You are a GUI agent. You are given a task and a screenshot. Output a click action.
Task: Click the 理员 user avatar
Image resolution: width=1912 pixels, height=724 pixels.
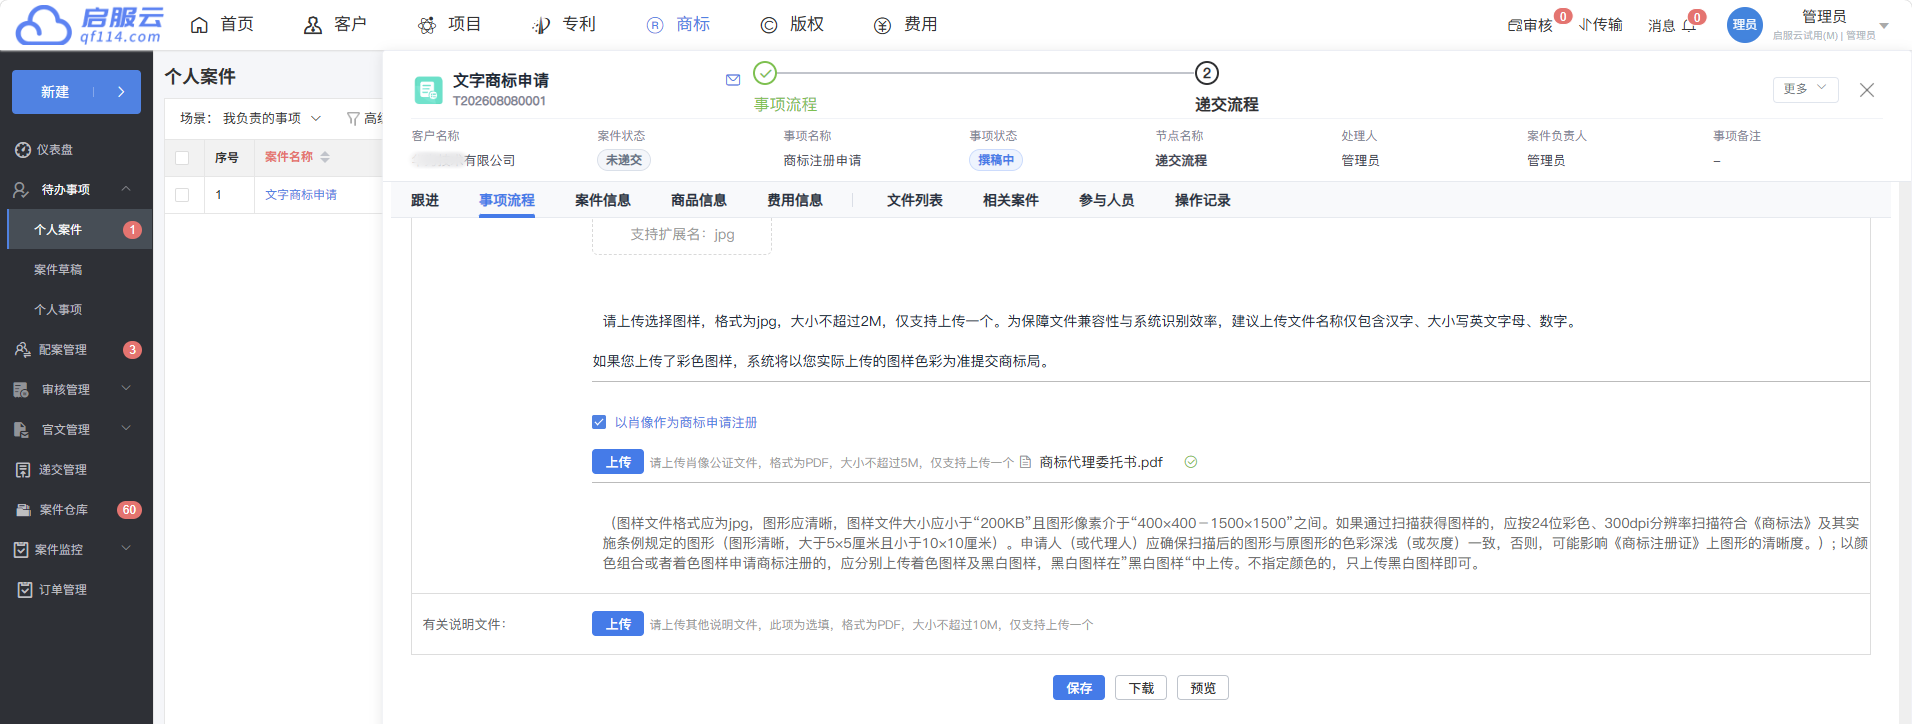tap(1744, 25)
